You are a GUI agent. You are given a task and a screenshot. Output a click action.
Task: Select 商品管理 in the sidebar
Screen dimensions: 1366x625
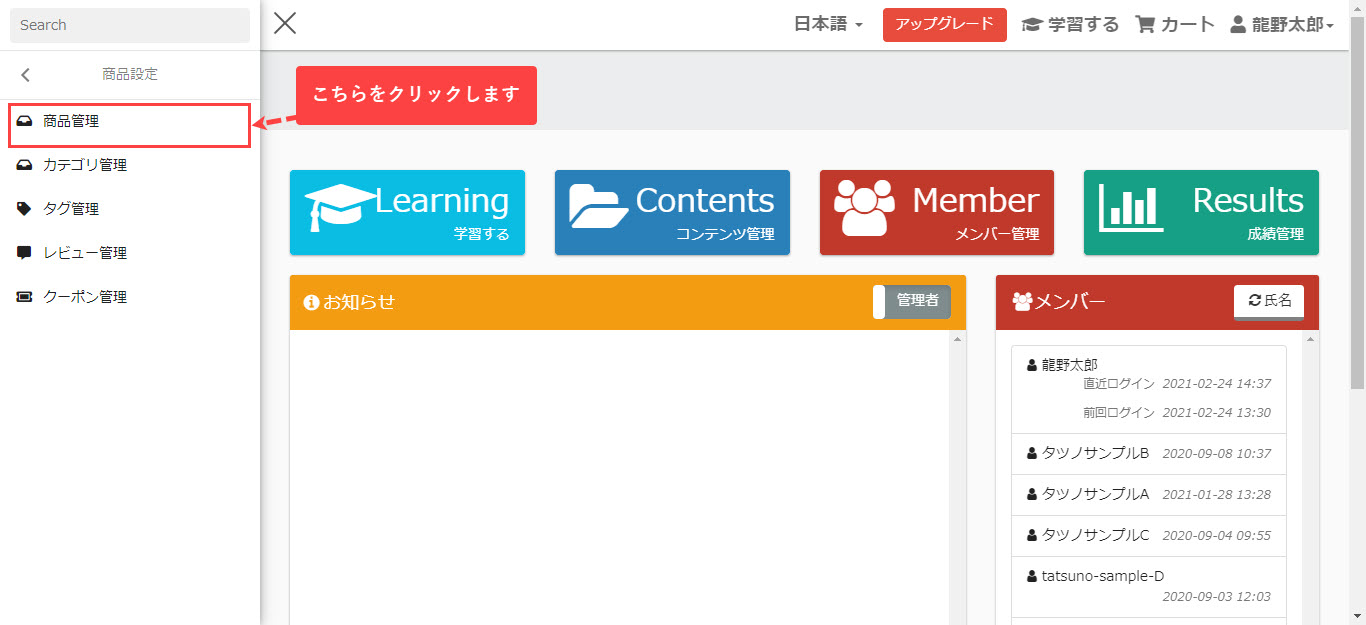tap(71, 122)
